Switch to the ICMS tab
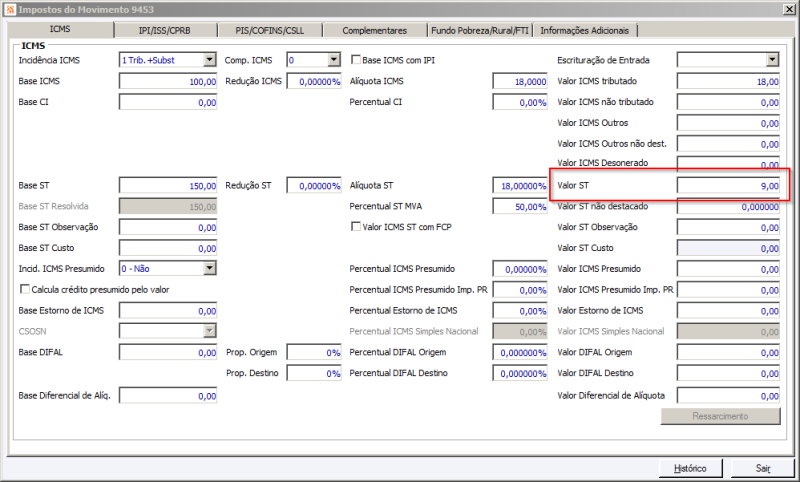This screenshot has height=482, width=800. 60,30
